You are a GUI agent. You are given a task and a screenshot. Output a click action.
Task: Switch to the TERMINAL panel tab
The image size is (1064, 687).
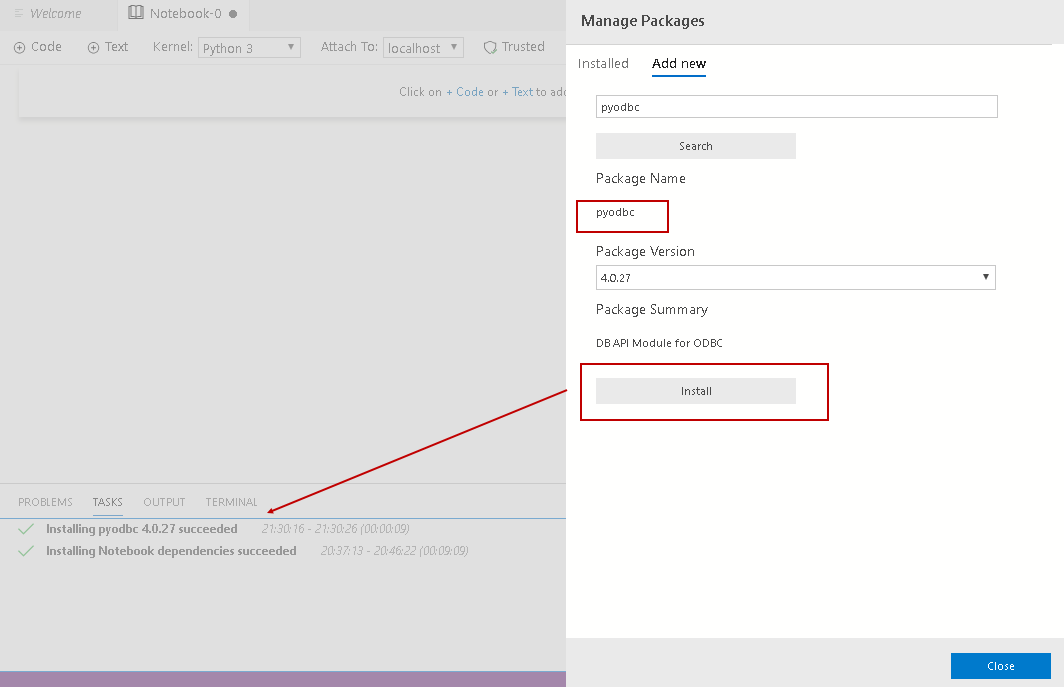[x=231, y=502]
